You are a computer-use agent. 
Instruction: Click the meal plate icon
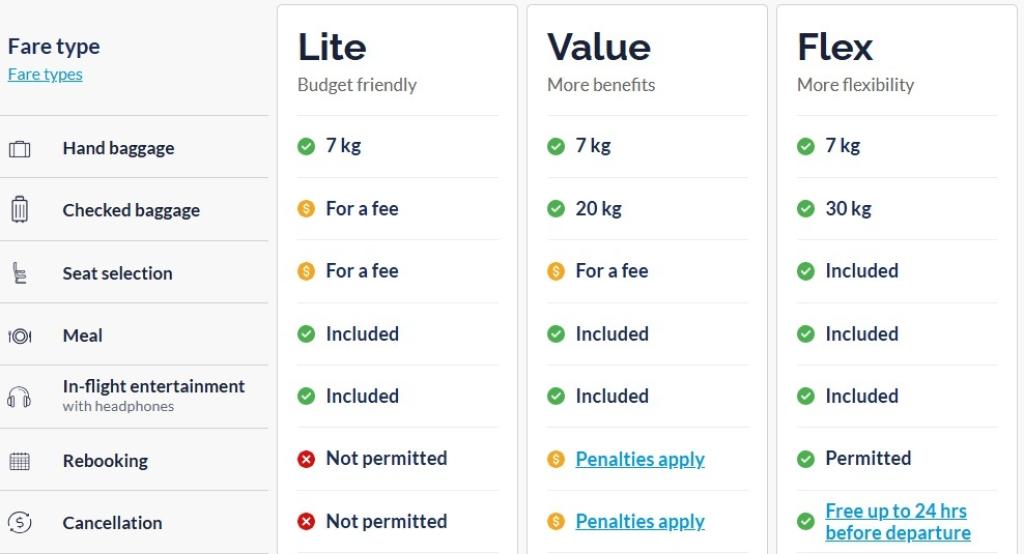click(x=20, y=336)
